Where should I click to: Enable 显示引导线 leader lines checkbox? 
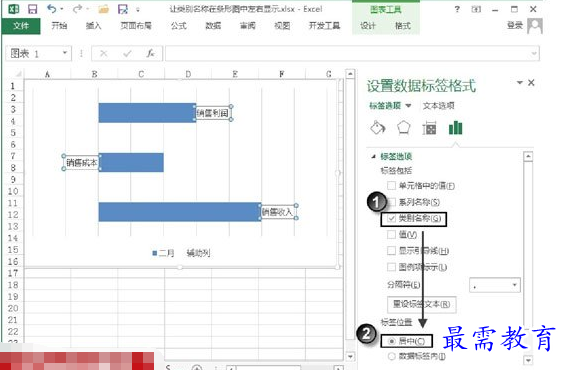click(391, 251)
